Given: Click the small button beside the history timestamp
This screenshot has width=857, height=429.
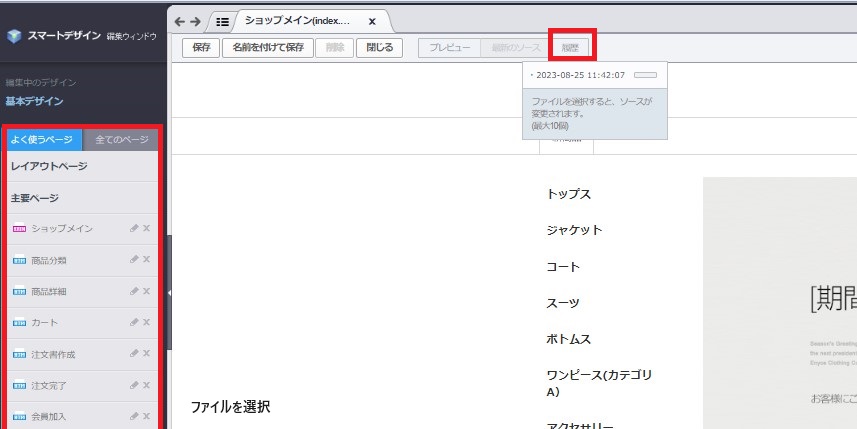Looking at the screenshot, I should click(645, 75).
